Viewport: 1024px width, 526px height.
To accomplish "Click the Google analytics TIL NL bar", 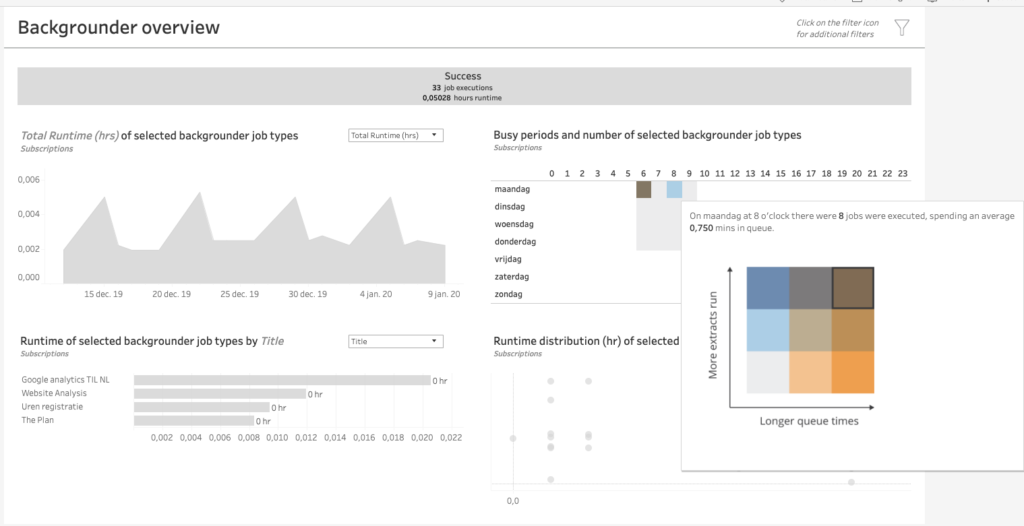I will [282, 380].
